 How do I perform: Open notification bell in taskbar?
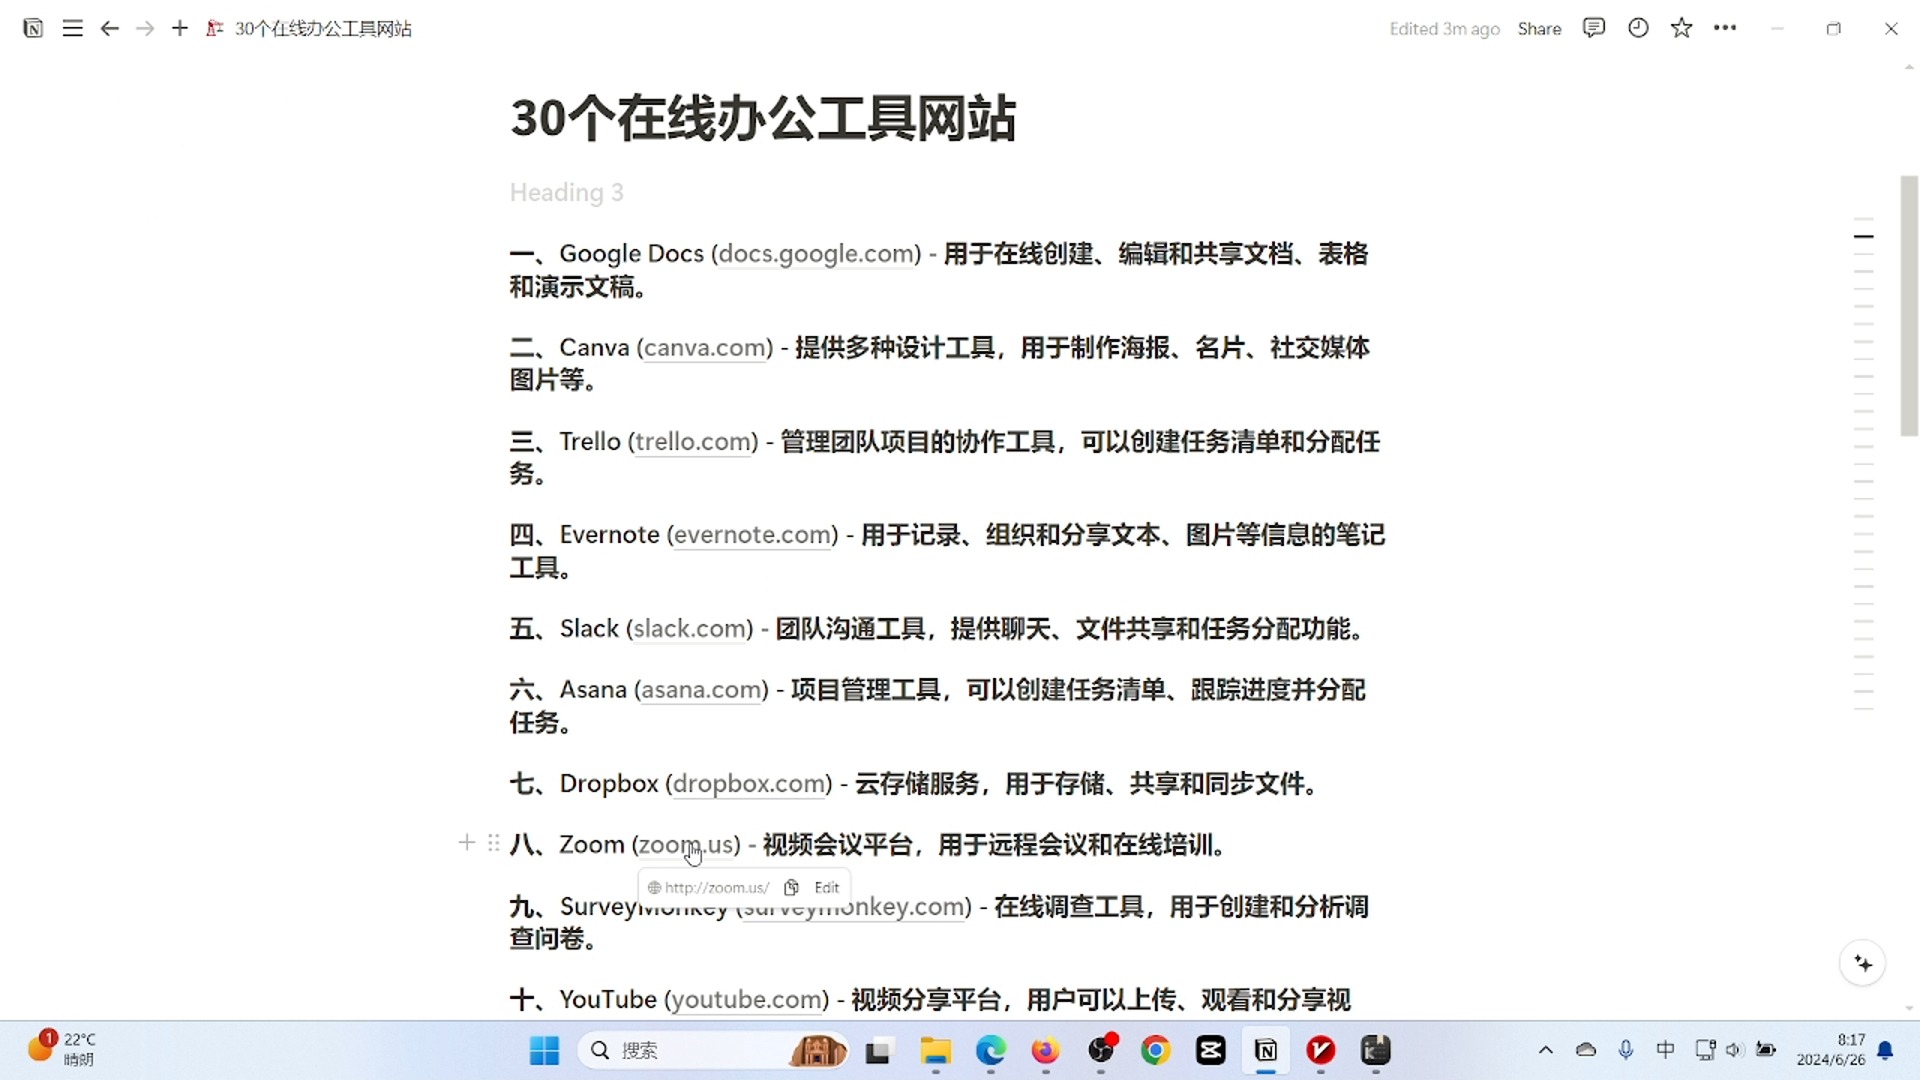tap(1886, 1050)
